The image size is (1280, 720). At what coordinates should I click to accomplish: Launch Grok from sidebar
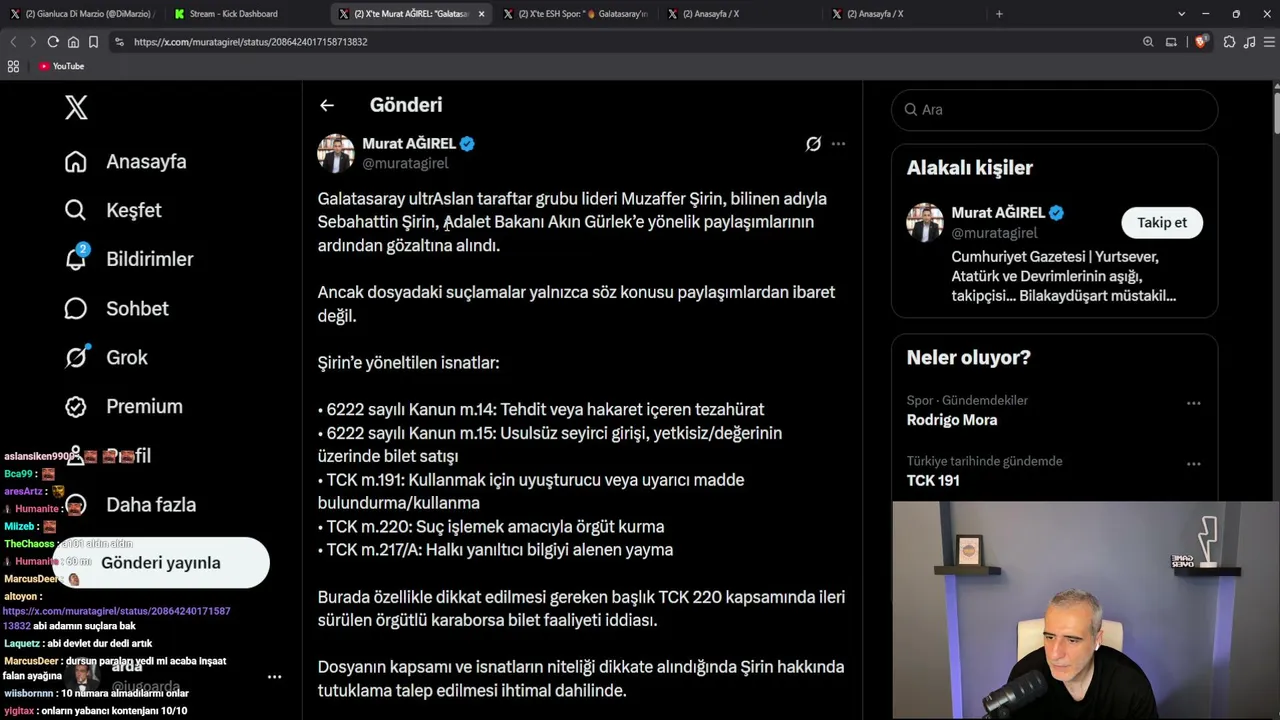106,357
